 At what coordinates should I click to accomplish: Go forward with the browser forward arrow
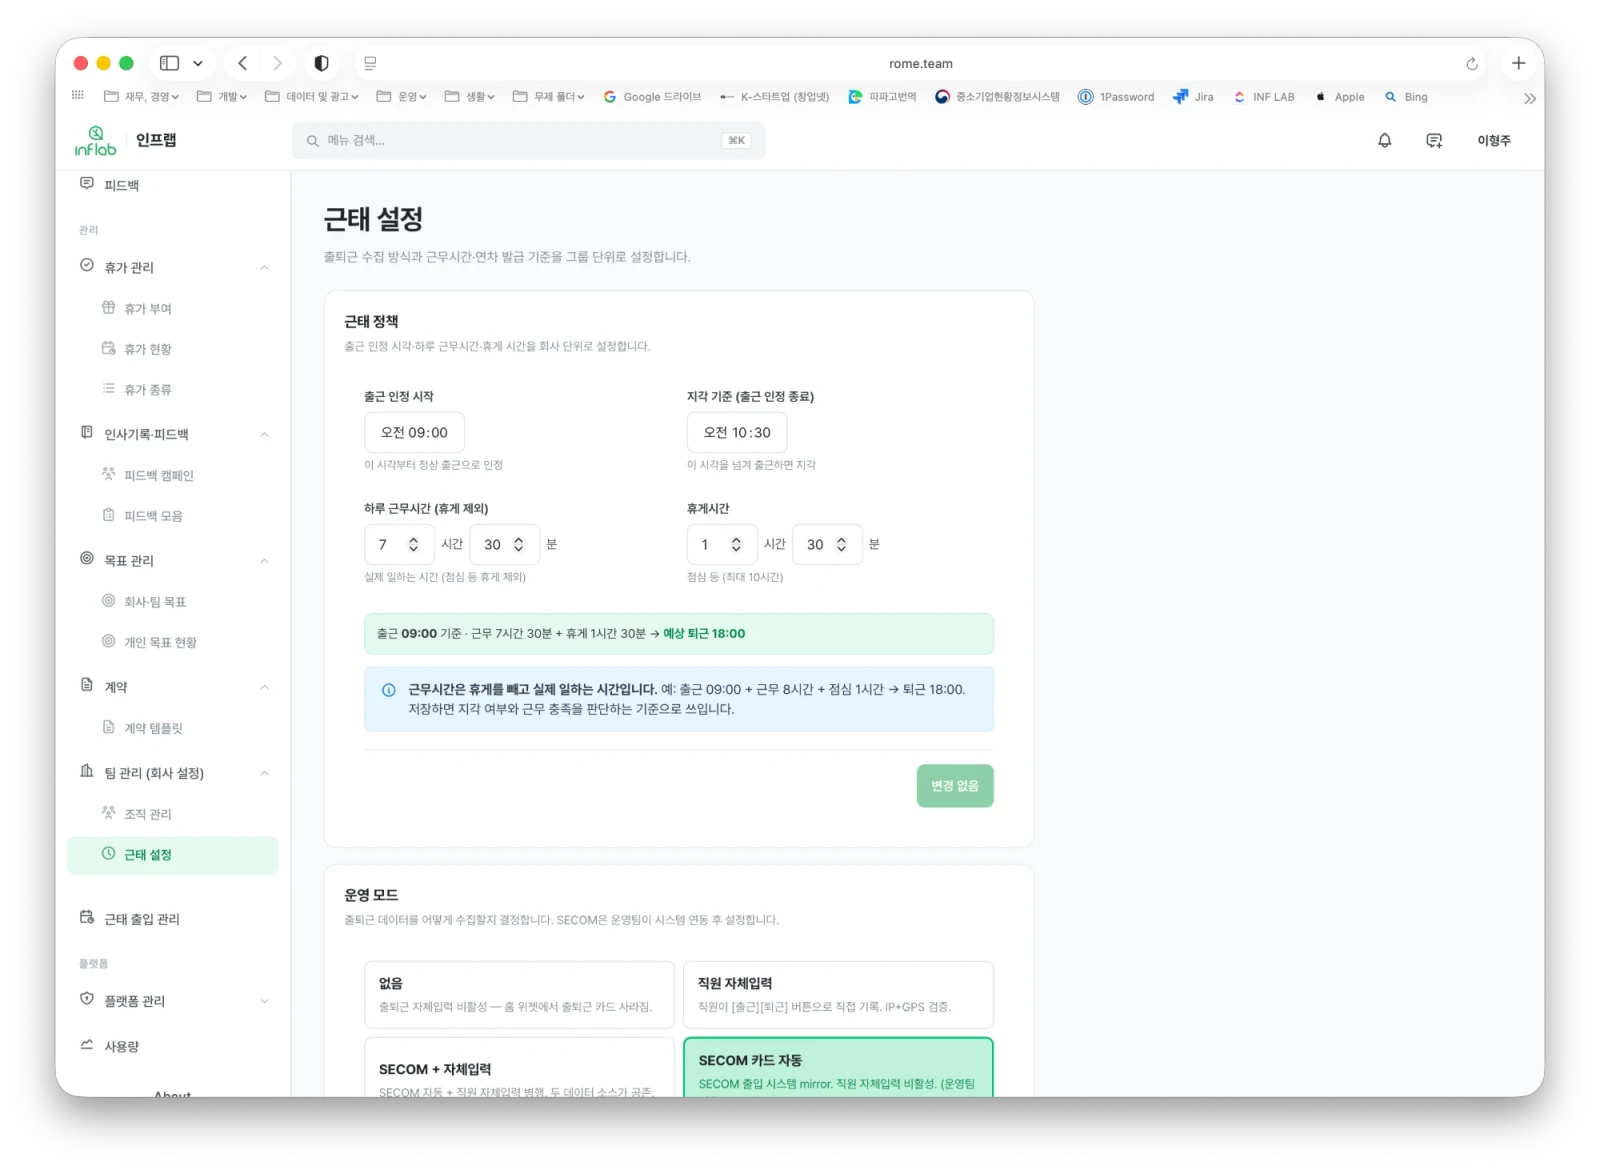(x=277, y=63)
